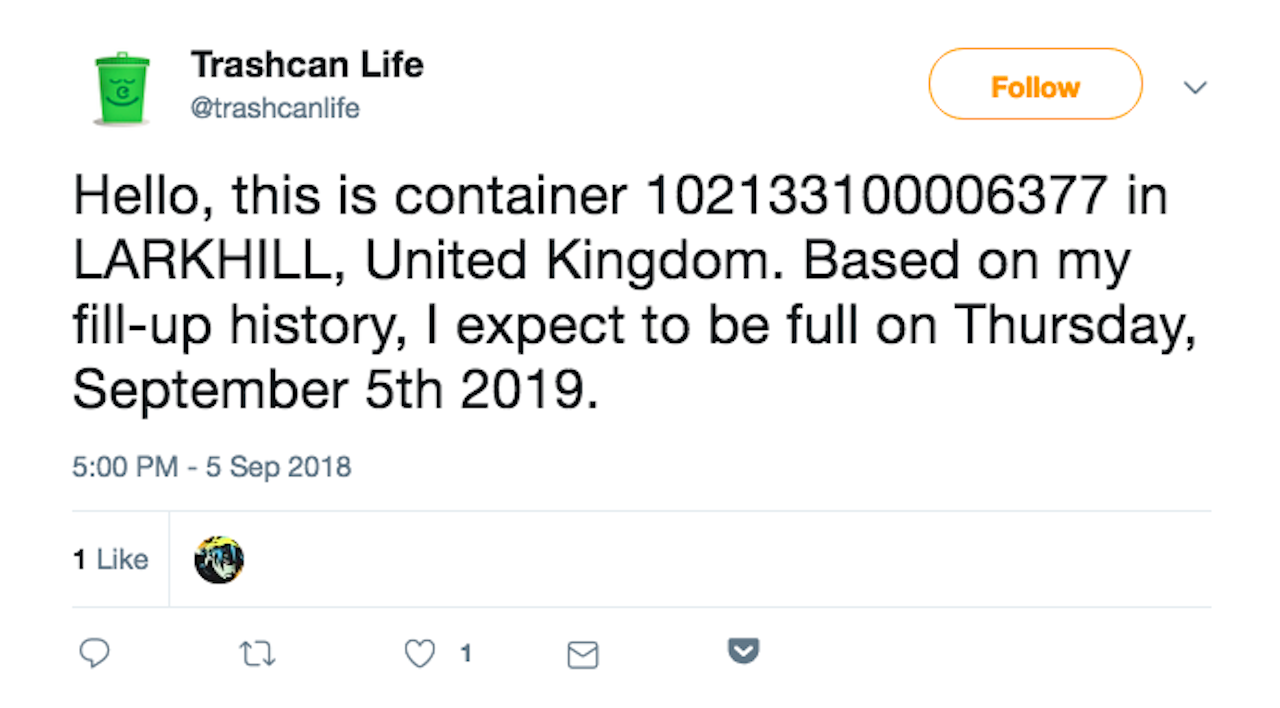The width and height of the screenshot is (1280, 708).
Task: Like the tweet with the heart icon
Action: (x=418, y=653)
